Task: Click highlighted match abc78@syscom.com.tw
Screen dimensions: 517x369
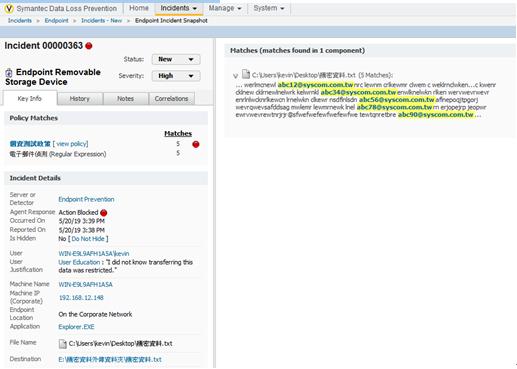Action: pyautogui.click(x=394, y=107)
